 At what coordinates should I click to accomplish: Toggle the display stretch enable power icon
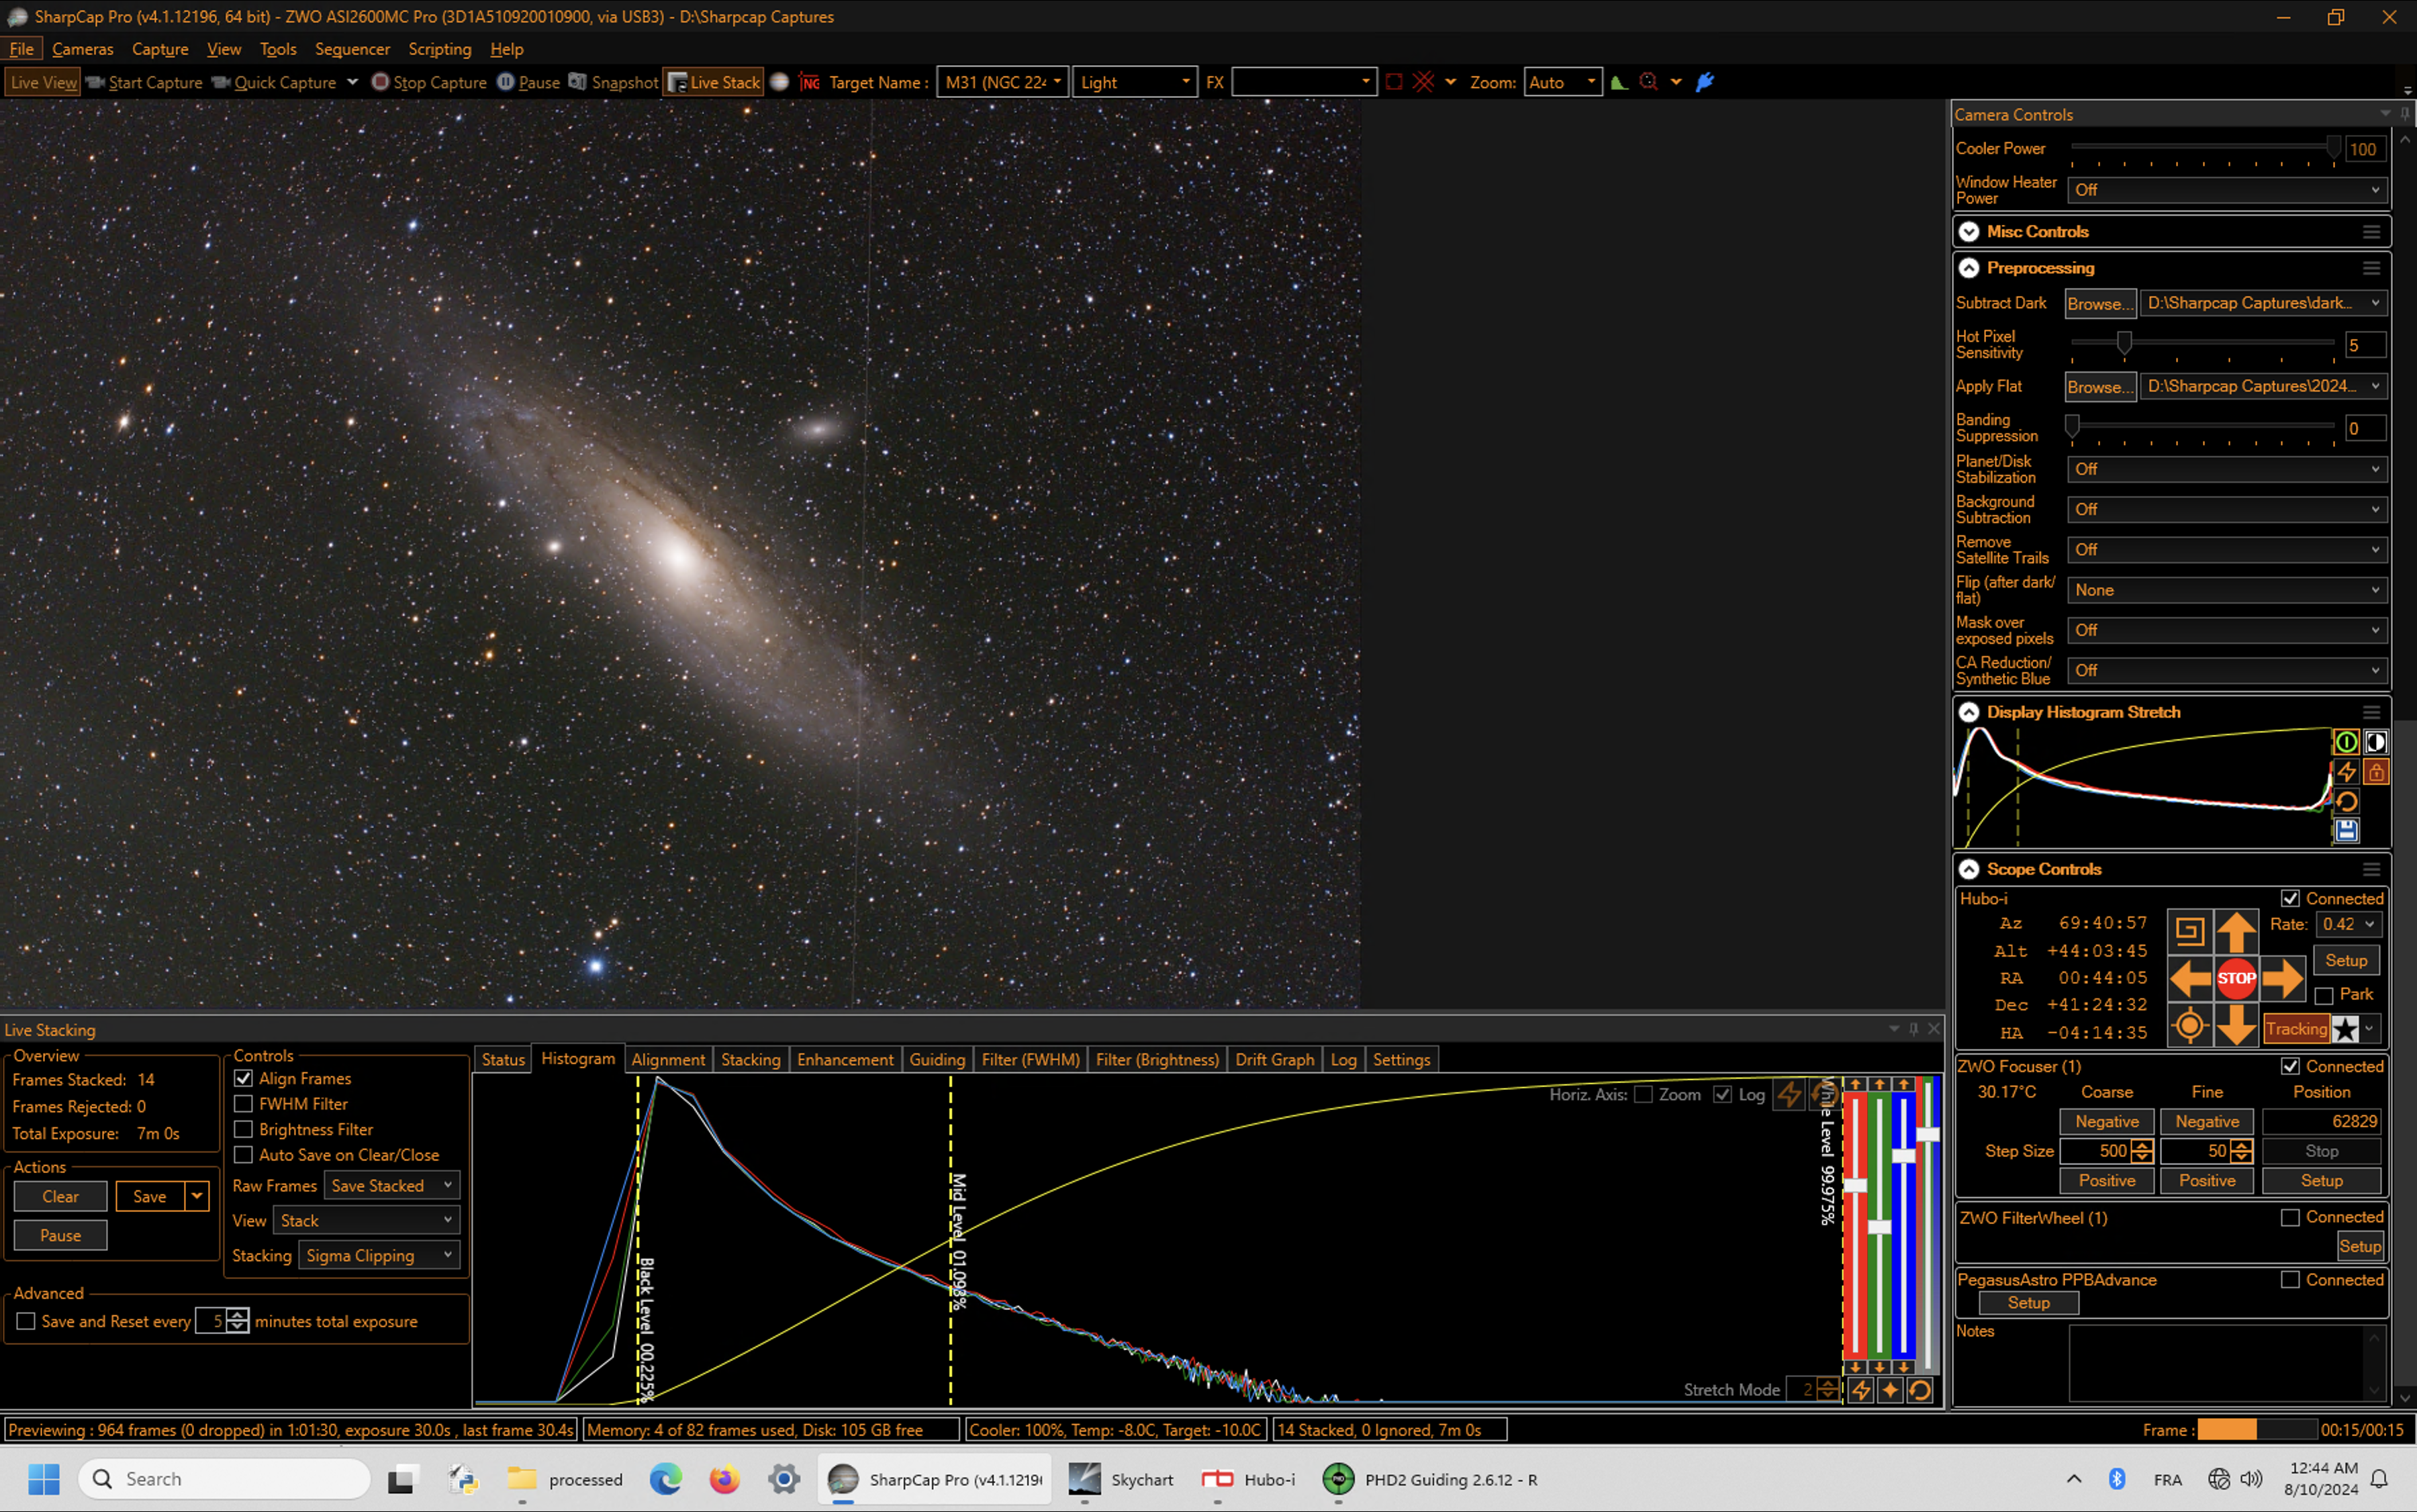2346,741
